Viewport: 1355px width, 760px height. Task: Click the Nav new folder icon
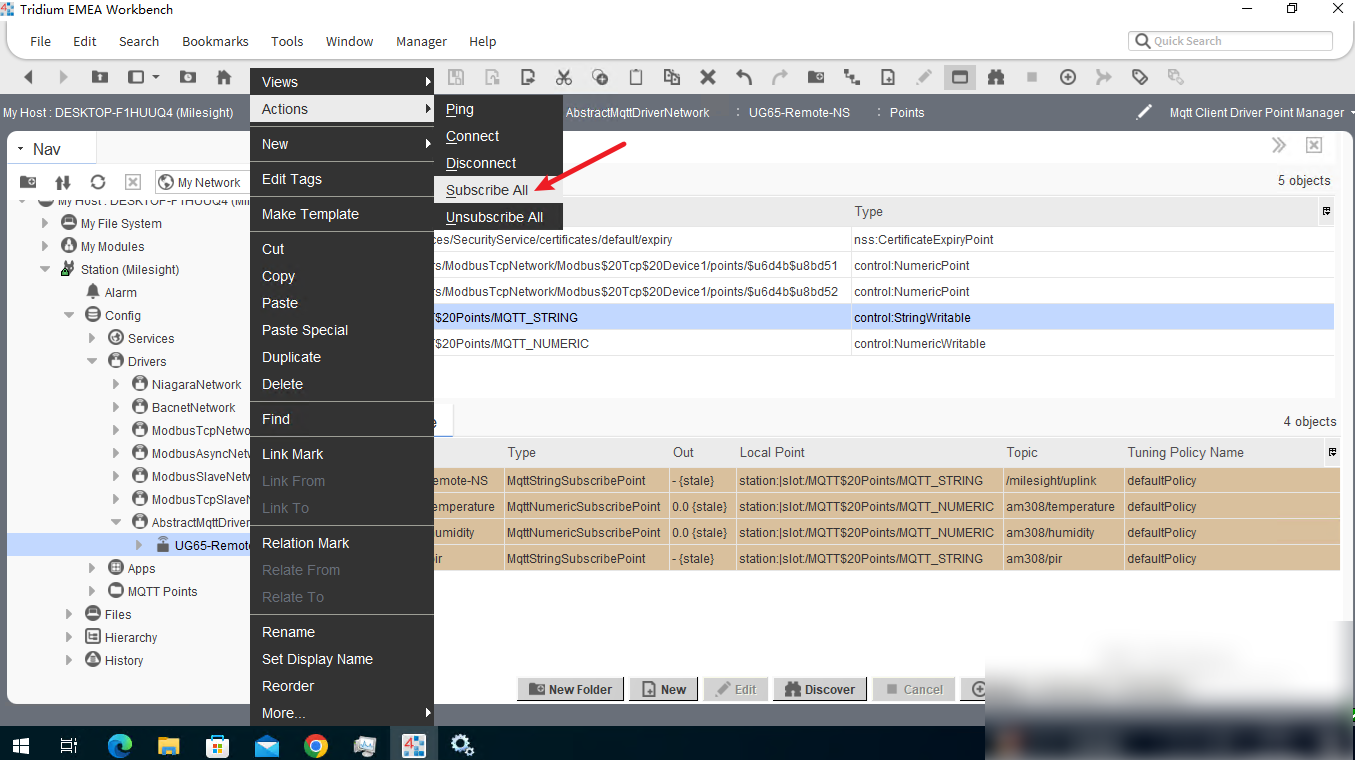(28, 182)
